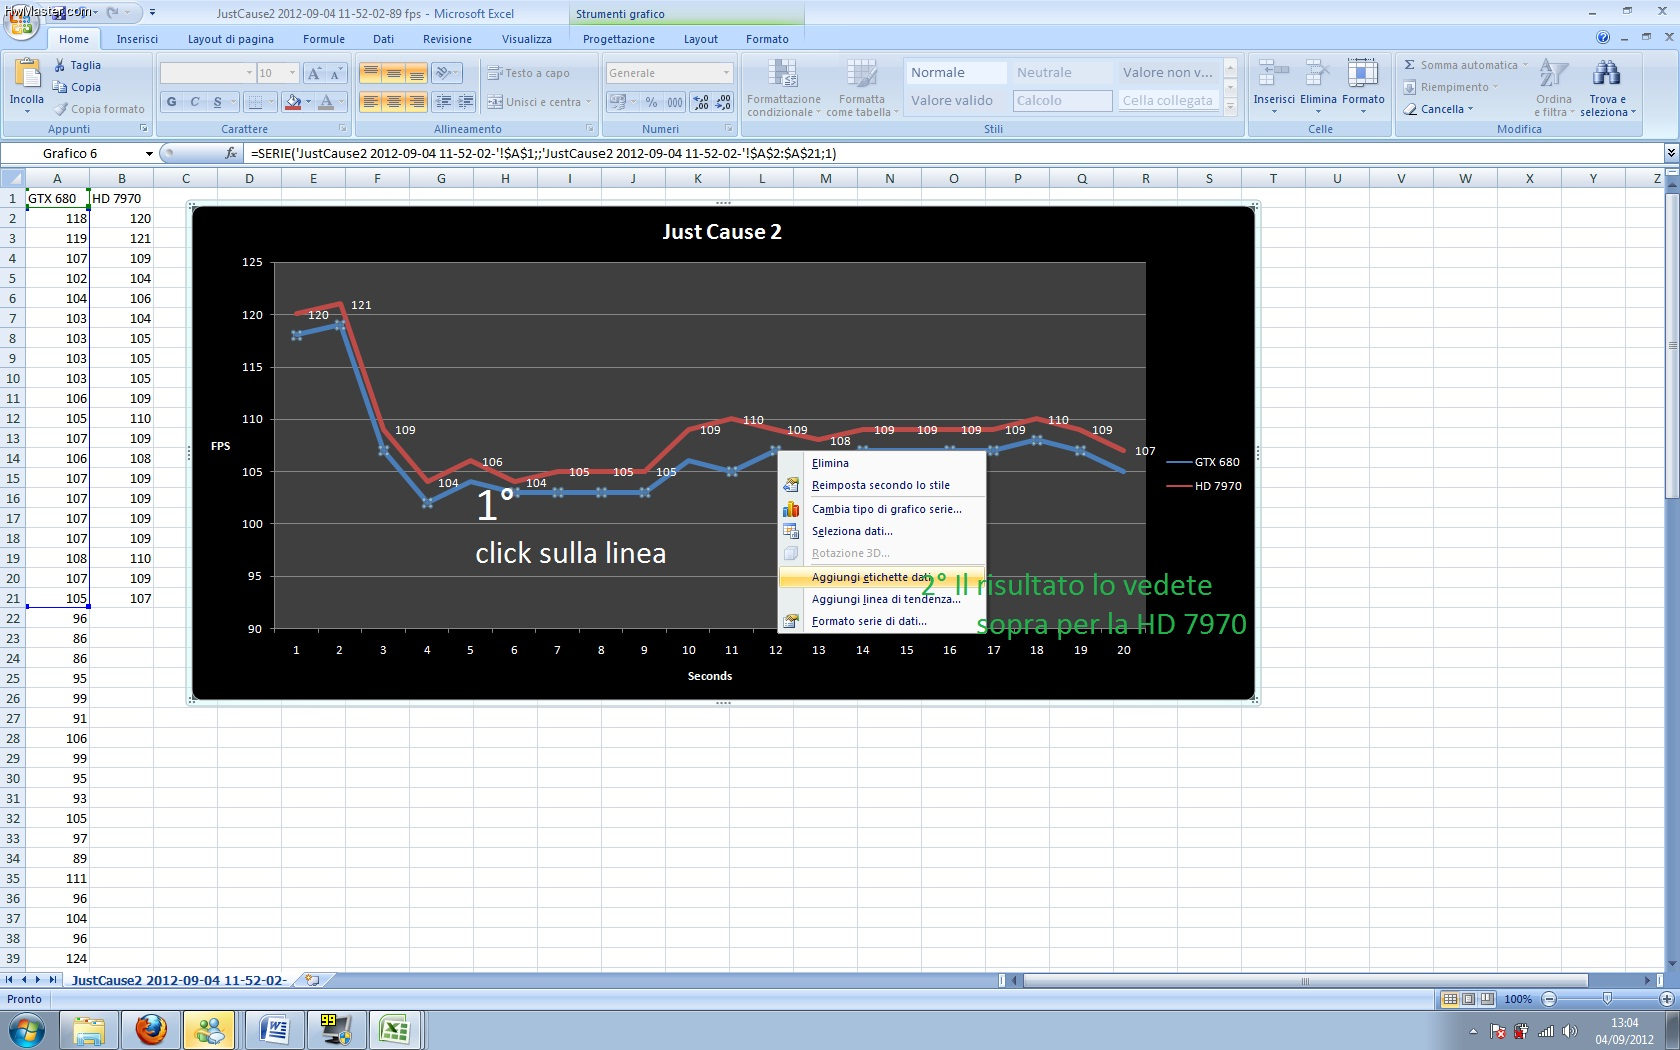Screen dimensions: 1680x1050
Task: Open Carattere dialog launcher
Action: click(x=343, y=129)
